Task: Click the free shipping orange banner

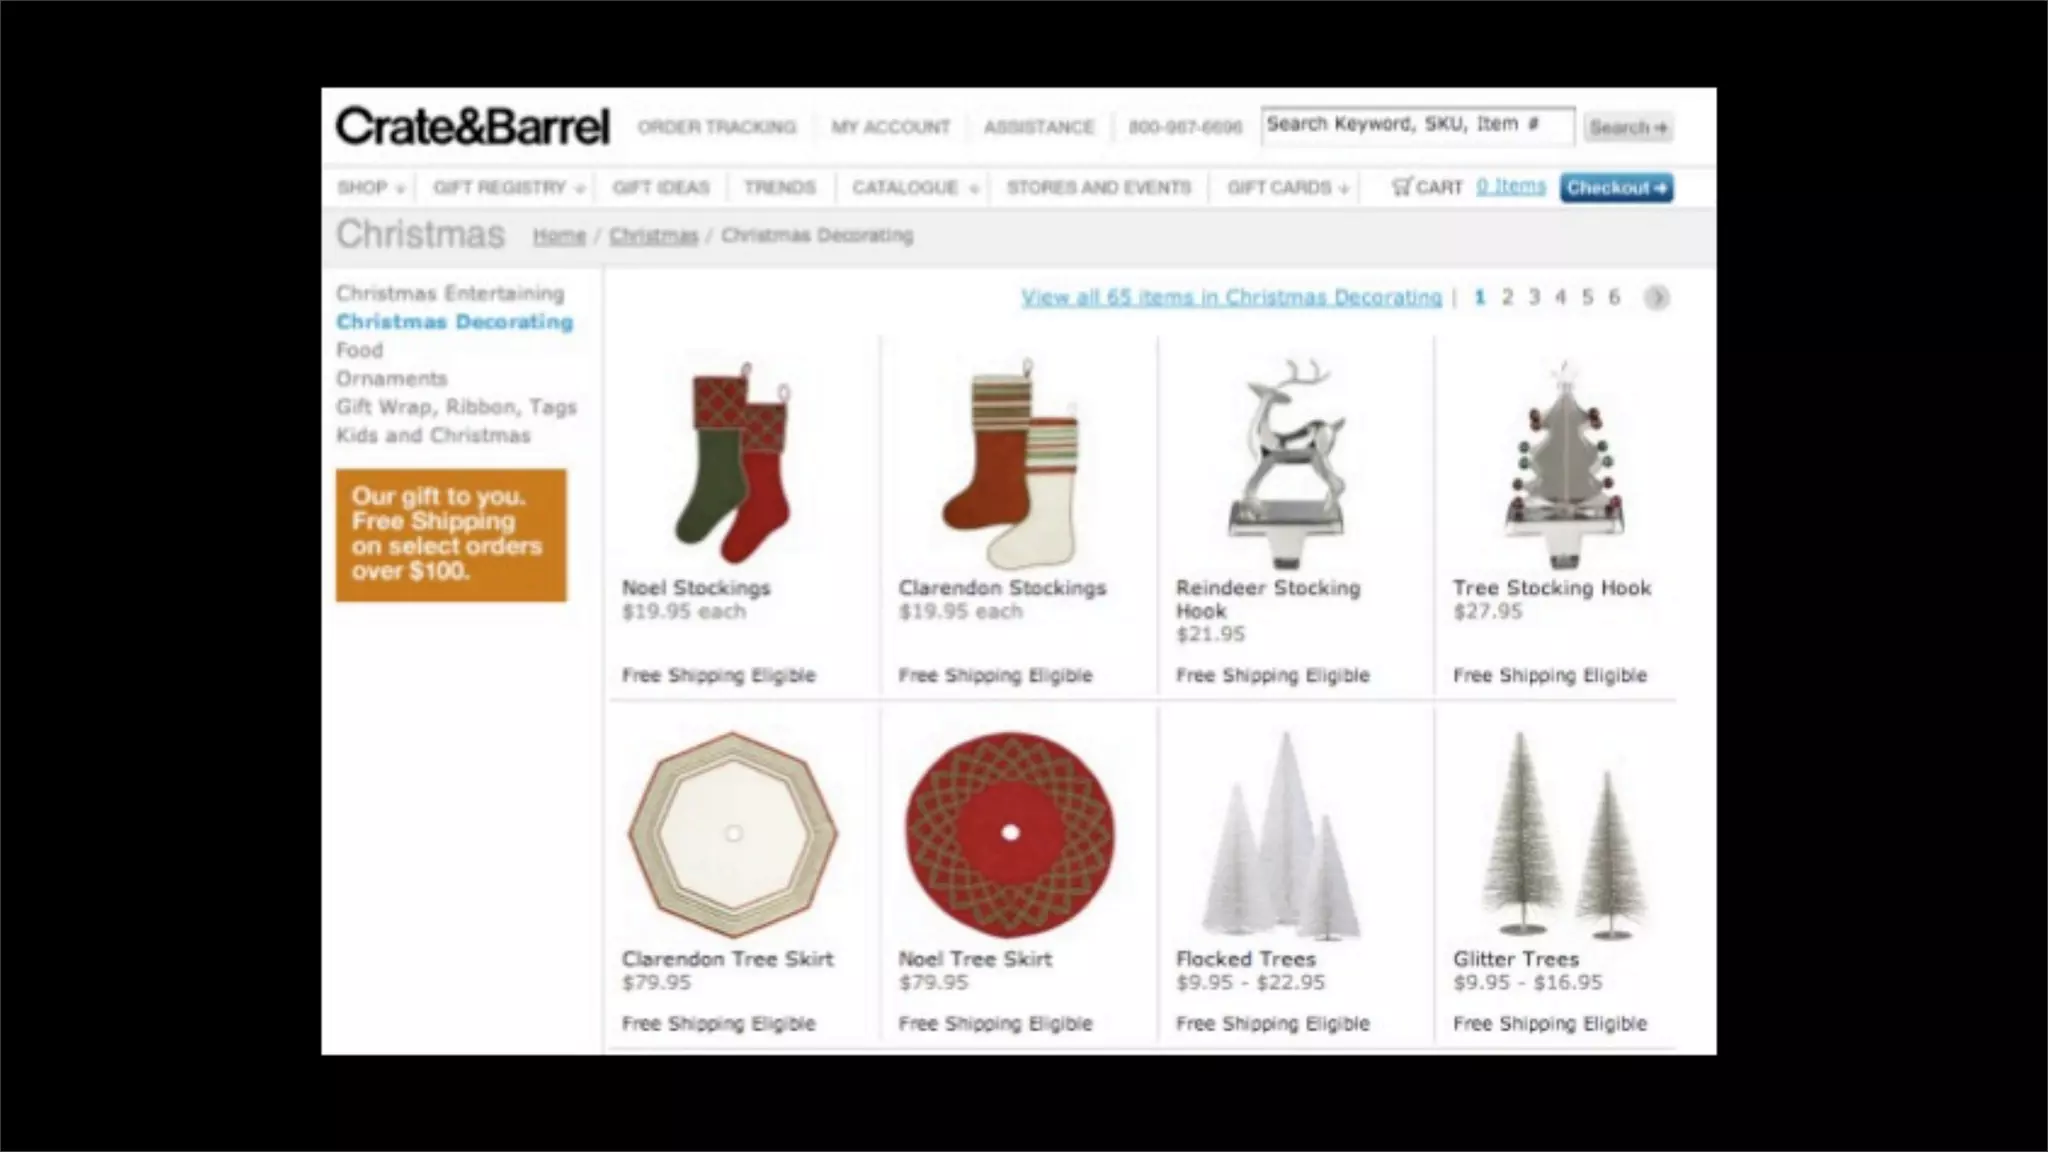Action: 451,535
